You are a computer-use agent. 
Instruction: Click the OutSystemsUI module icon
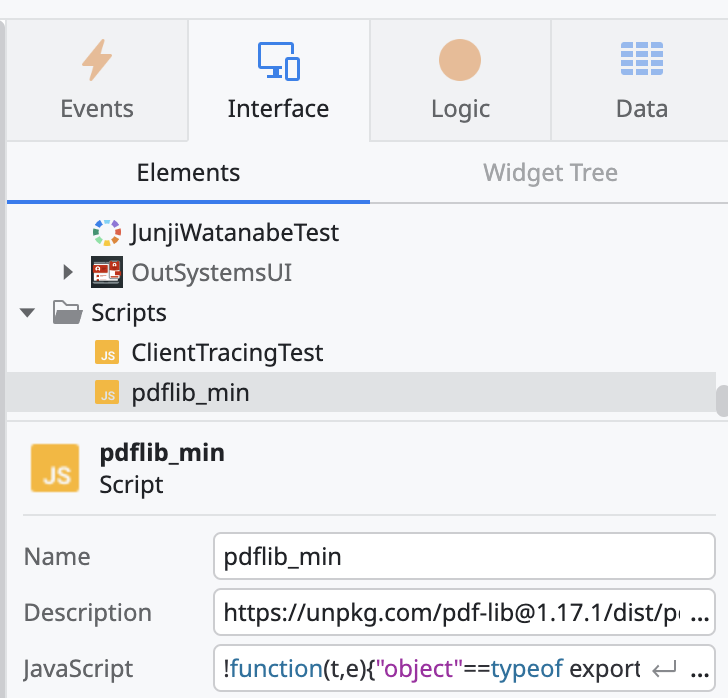pos(106,272)
